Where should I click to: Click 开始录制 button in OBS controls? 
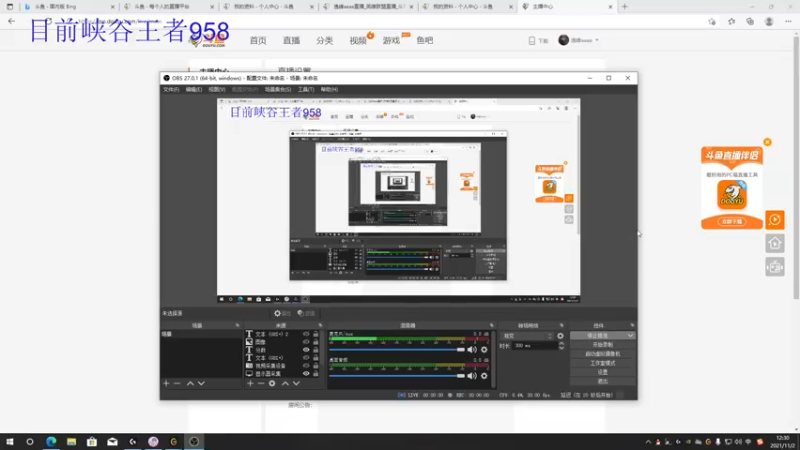[x=603, y=345]
